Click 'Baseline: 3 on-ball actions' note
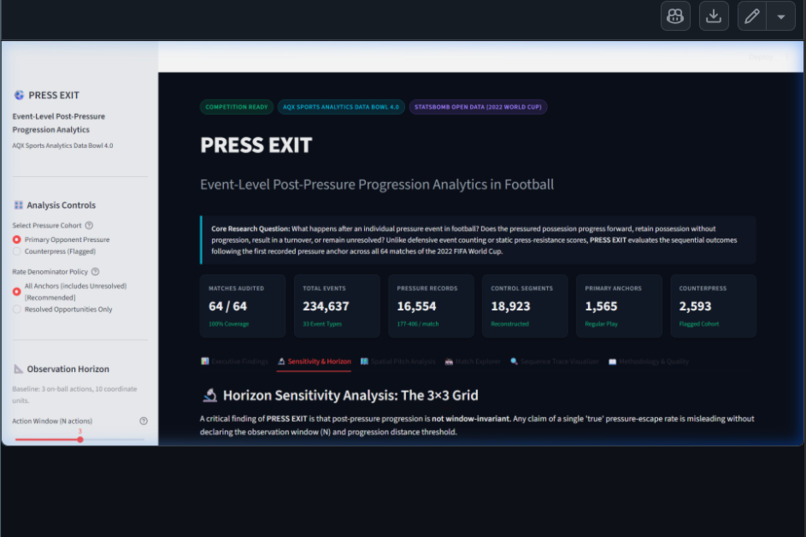This screenshot has width=806, height=537. click(75, 395)
